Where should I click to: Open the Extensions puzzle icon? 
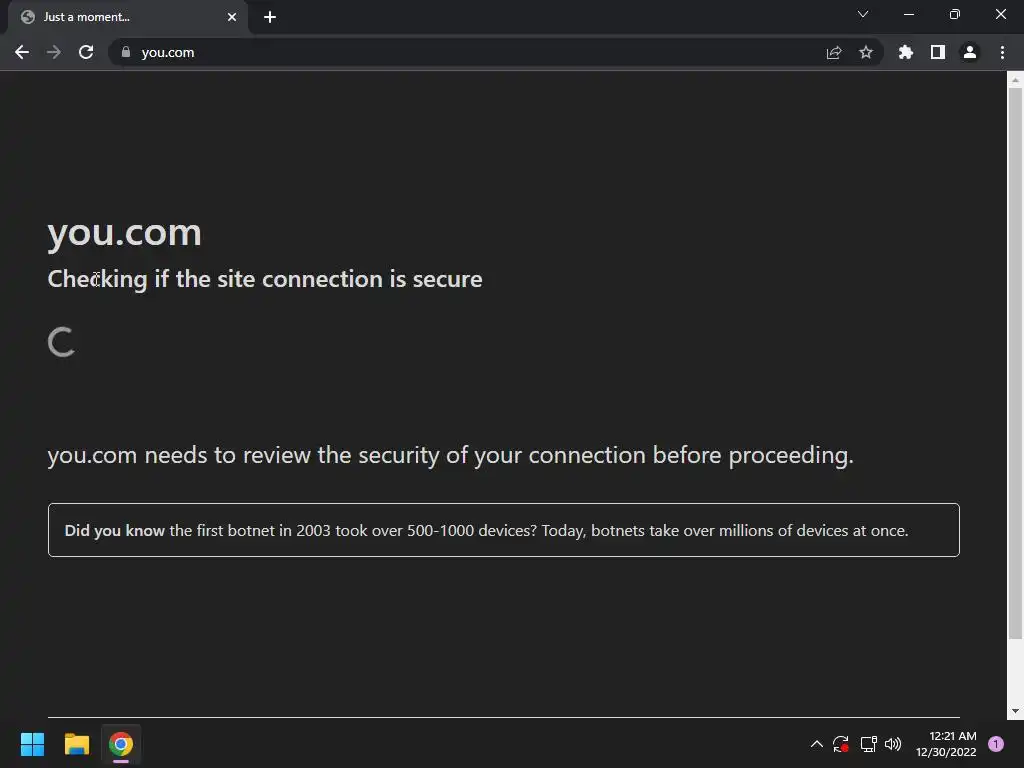coord(906,53)
